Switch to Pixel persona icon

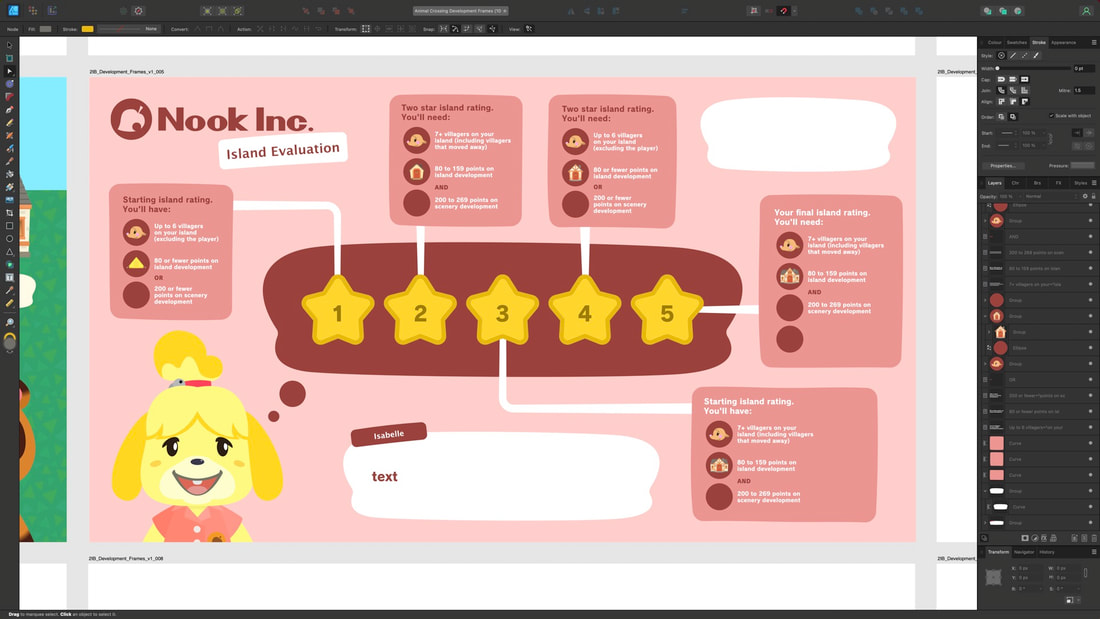[x=32, y=11]
